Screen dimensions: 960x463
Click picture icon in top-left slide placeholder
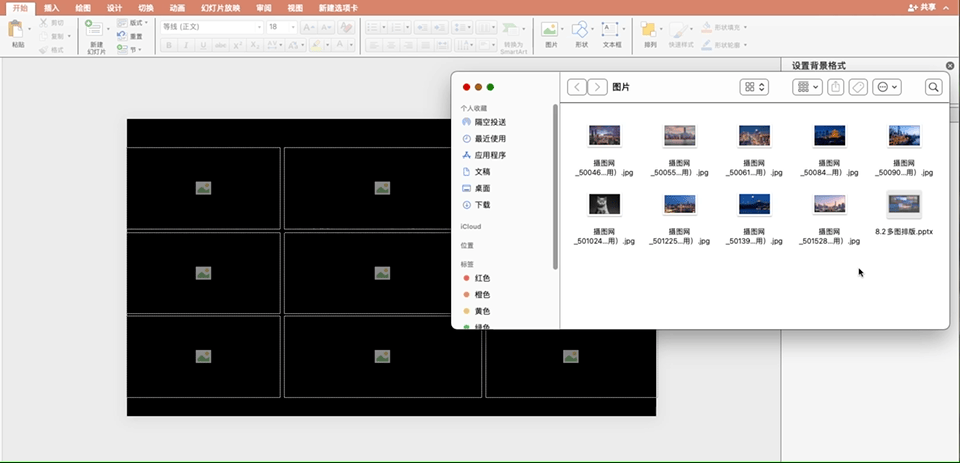click(x=203, y=188)
